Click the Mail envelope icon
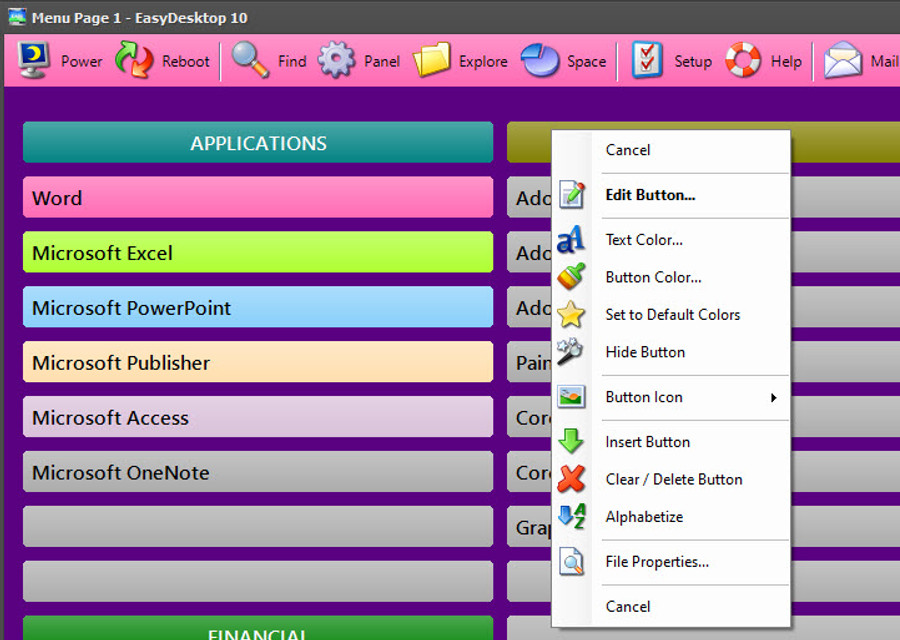The image size is (900, 640). 843,60
